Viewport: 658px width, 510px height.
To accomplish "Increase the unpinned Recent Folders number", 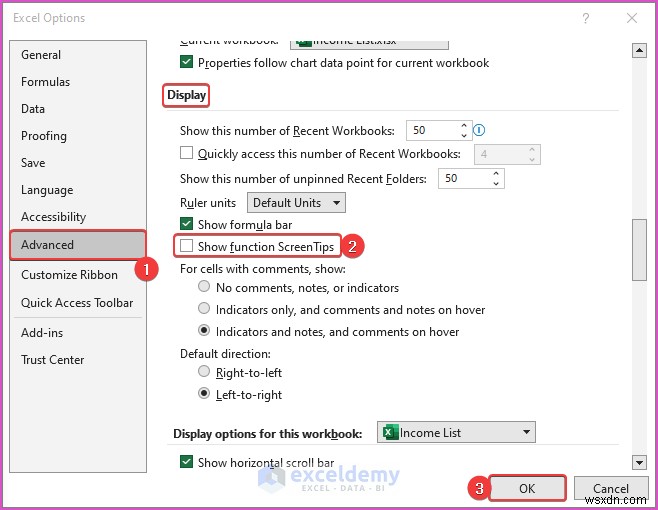I will (x=496, y=173).
